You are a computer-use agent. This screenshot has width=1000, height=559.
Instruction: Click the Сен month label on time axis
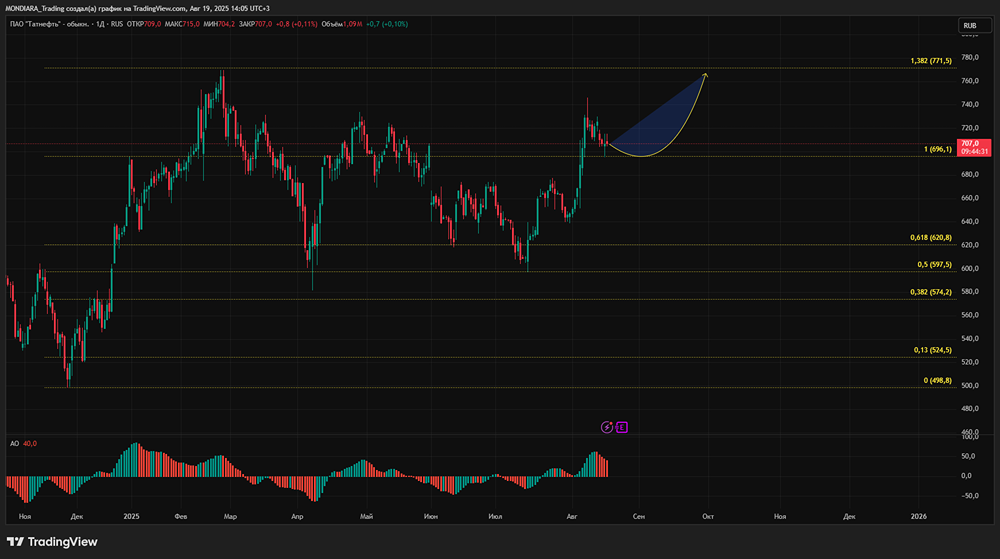638,516
